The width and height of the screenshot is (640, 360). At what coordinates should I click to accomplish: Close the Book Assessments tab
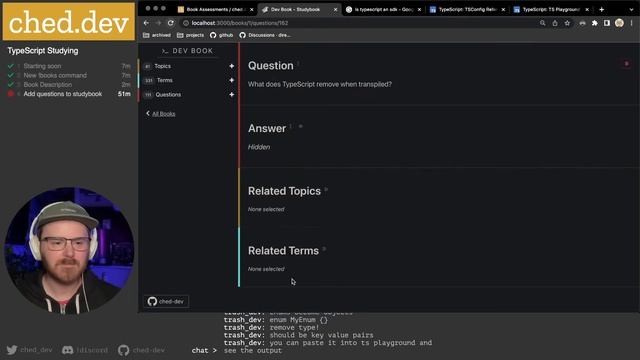coord(251,9)
